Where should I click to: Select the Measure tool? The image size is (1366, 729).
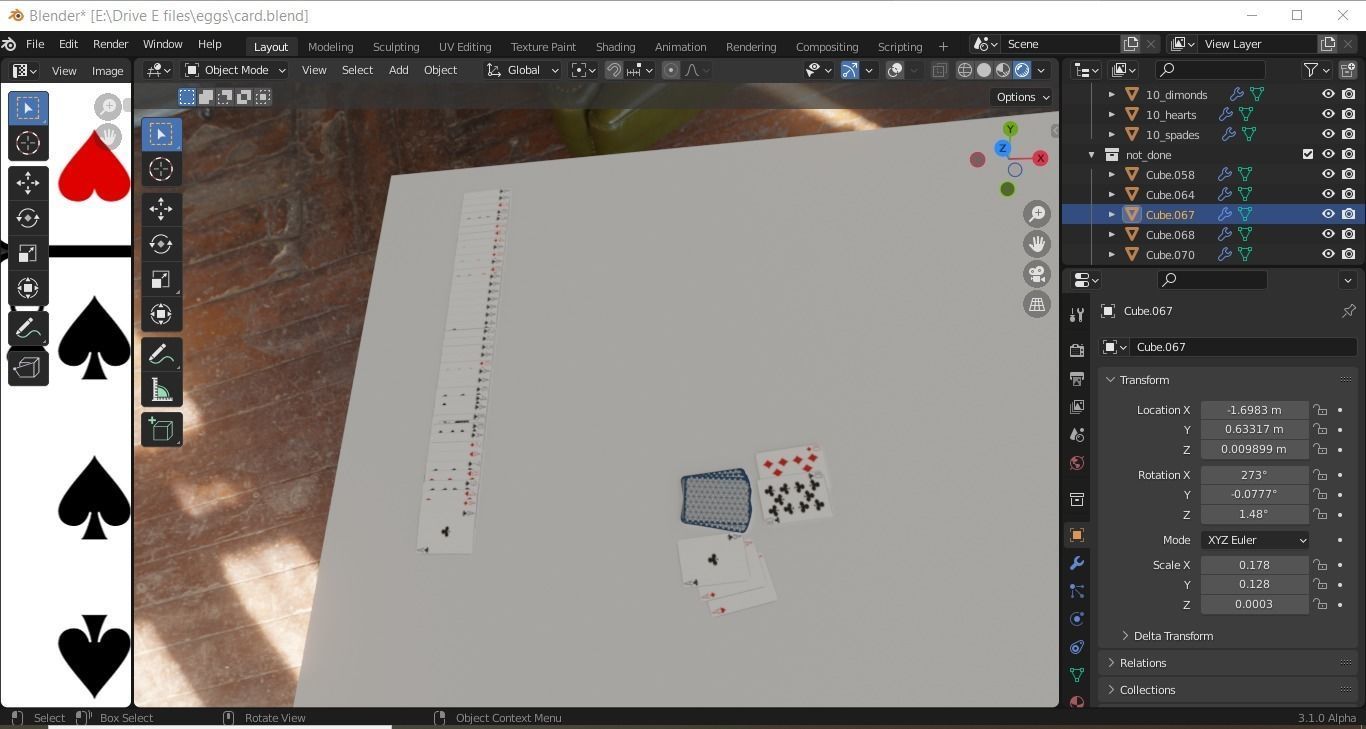coord(161,390)
